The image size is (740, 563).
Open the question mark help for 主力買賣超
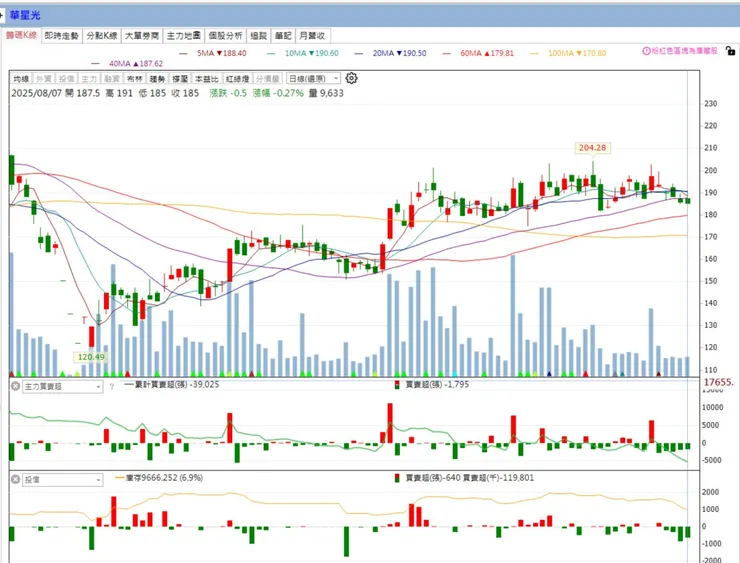(x=112, y=387)
